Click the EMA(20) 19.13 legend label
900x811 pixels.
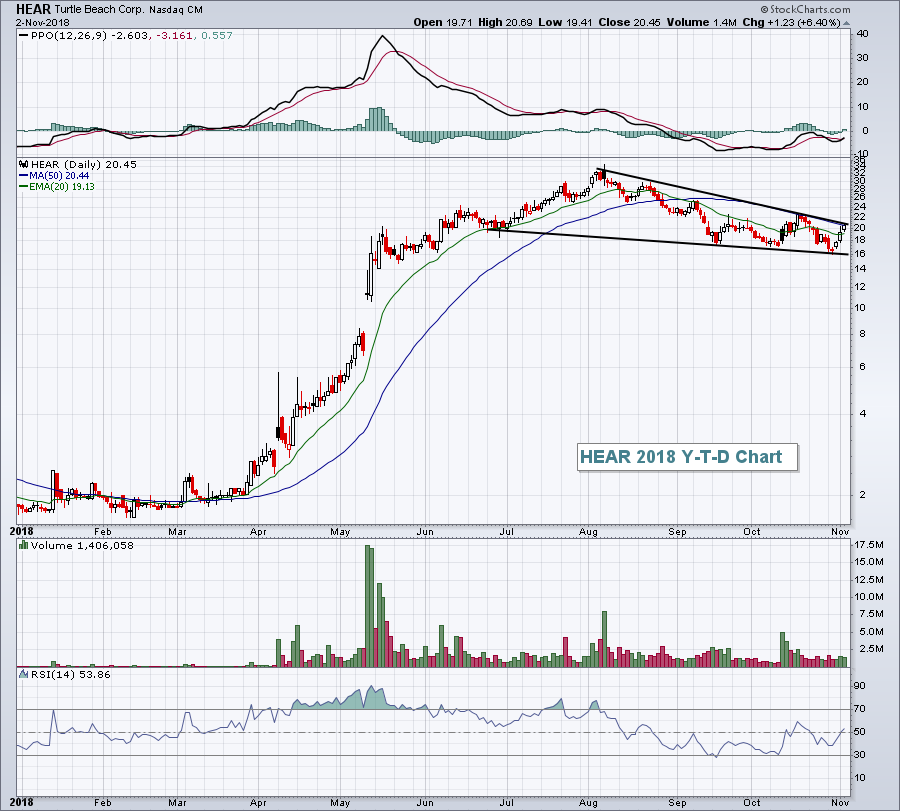pos(62,187)
